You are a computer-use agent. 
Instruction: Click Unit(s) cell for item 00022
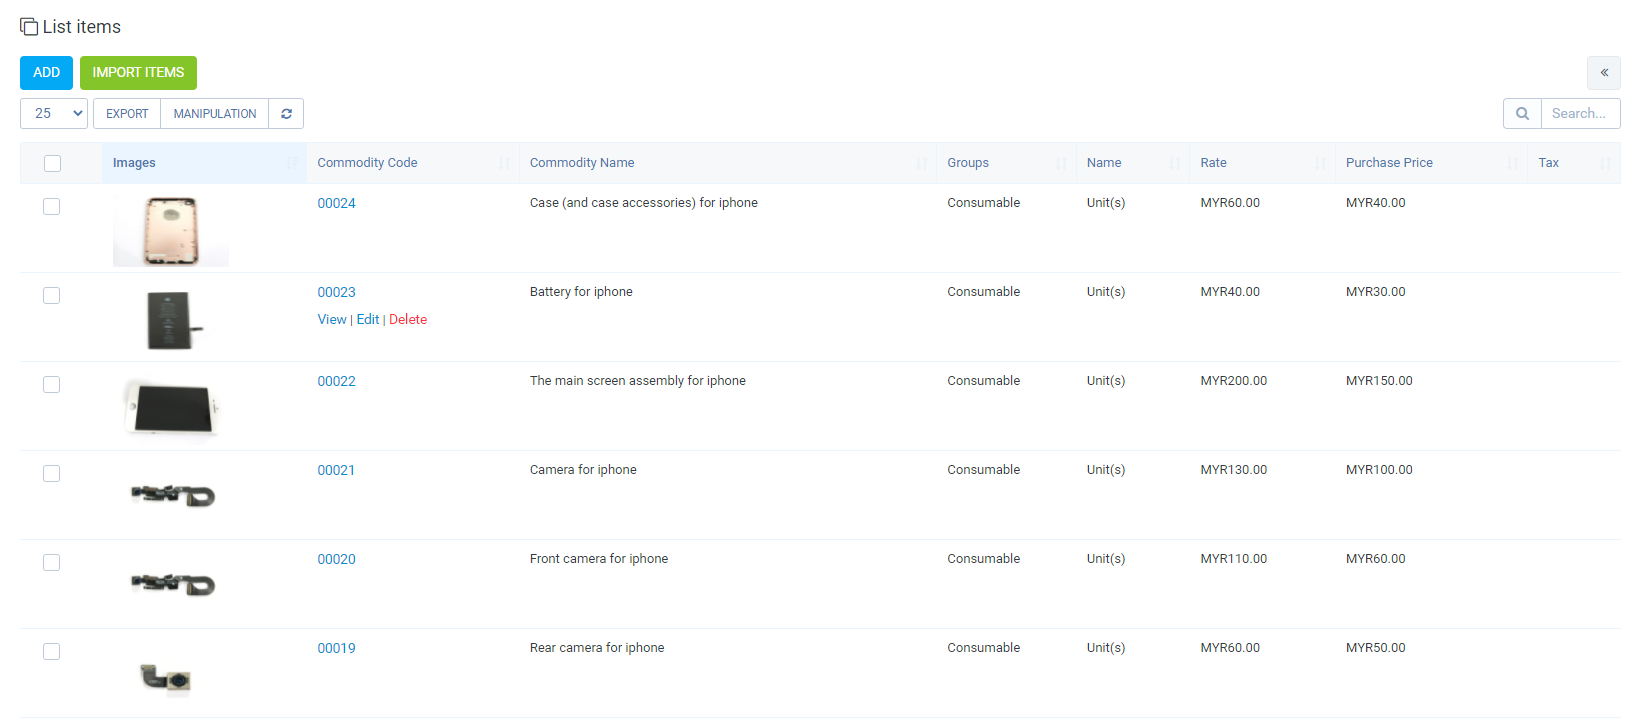click(x=1106, y=381)
